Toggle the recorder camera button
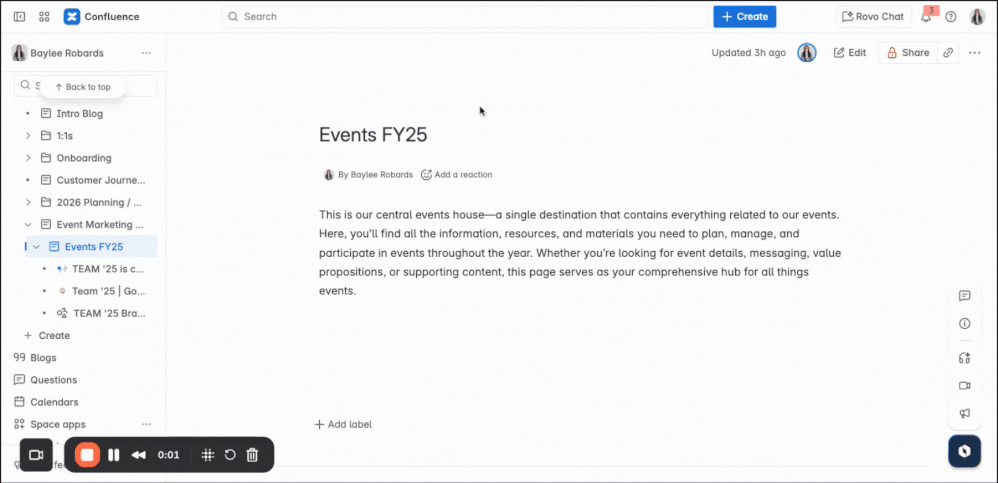This screenshot has width=998, height=483. [36, 455]
